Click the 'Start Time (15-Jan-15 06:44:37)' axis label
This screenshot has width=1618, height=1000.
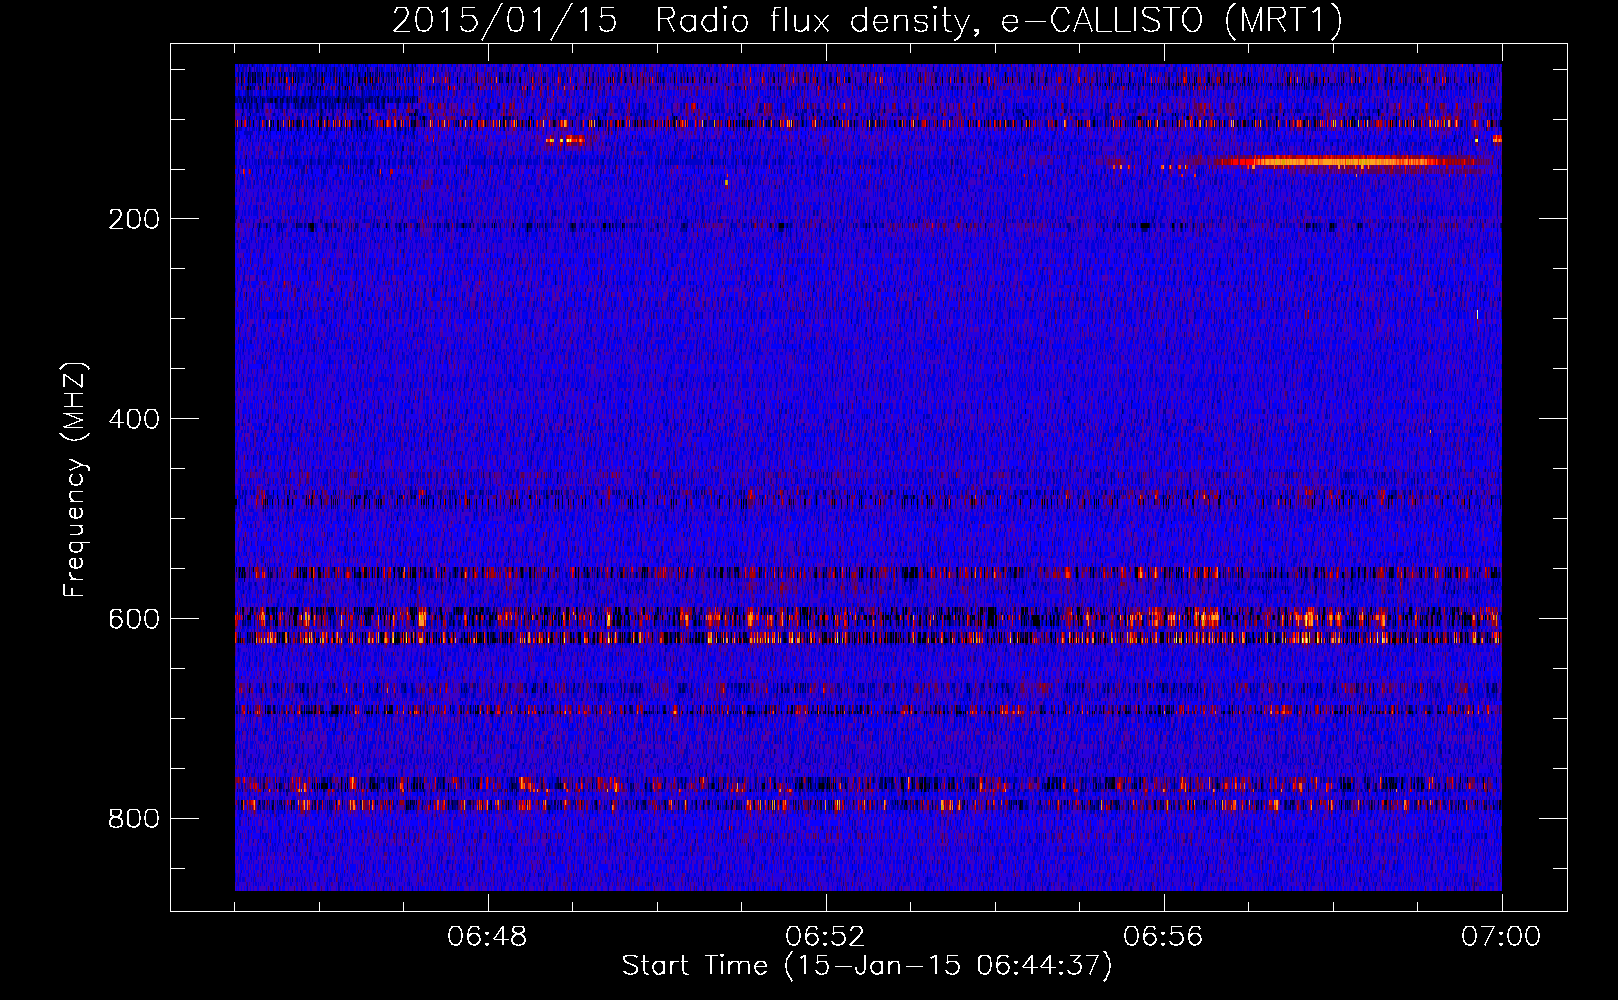(867, 966)
